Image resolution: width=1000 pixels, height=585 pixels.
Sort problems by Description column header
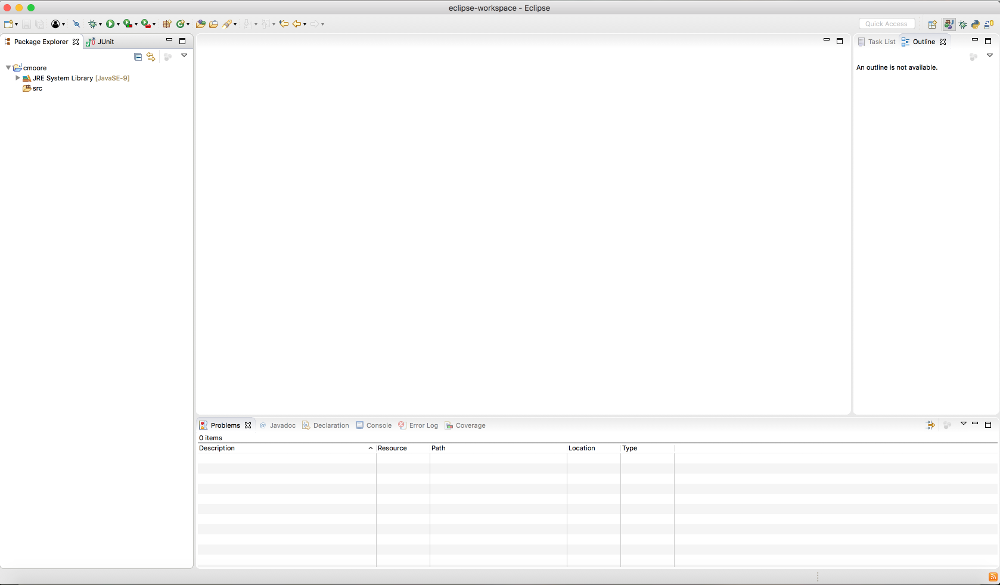(x=280, y=448)
